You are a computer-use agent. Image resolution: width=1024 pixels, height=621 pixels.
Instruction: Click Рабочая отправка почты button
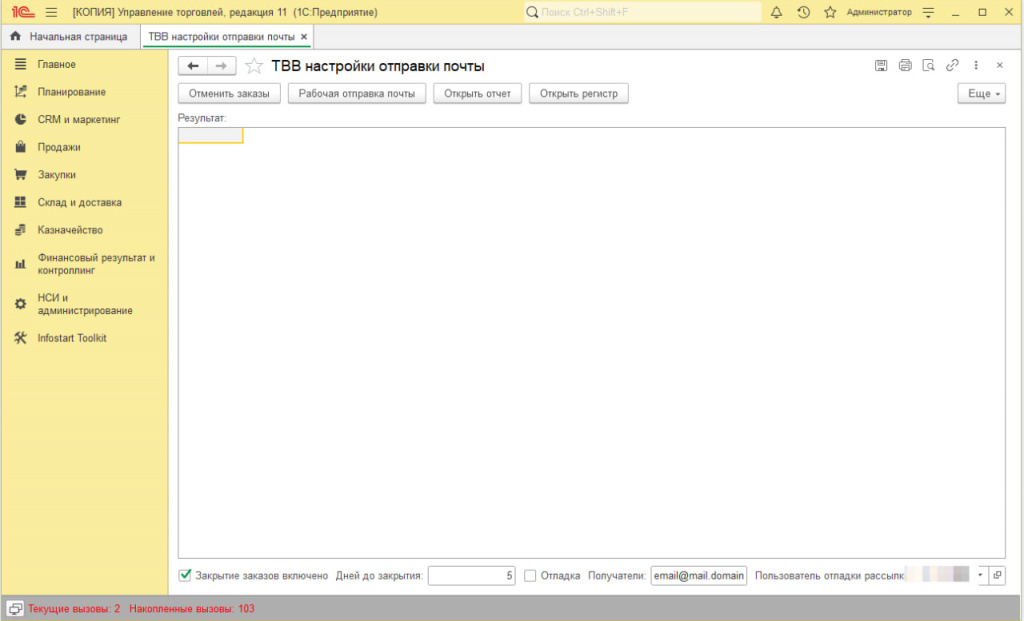[357, 93]
